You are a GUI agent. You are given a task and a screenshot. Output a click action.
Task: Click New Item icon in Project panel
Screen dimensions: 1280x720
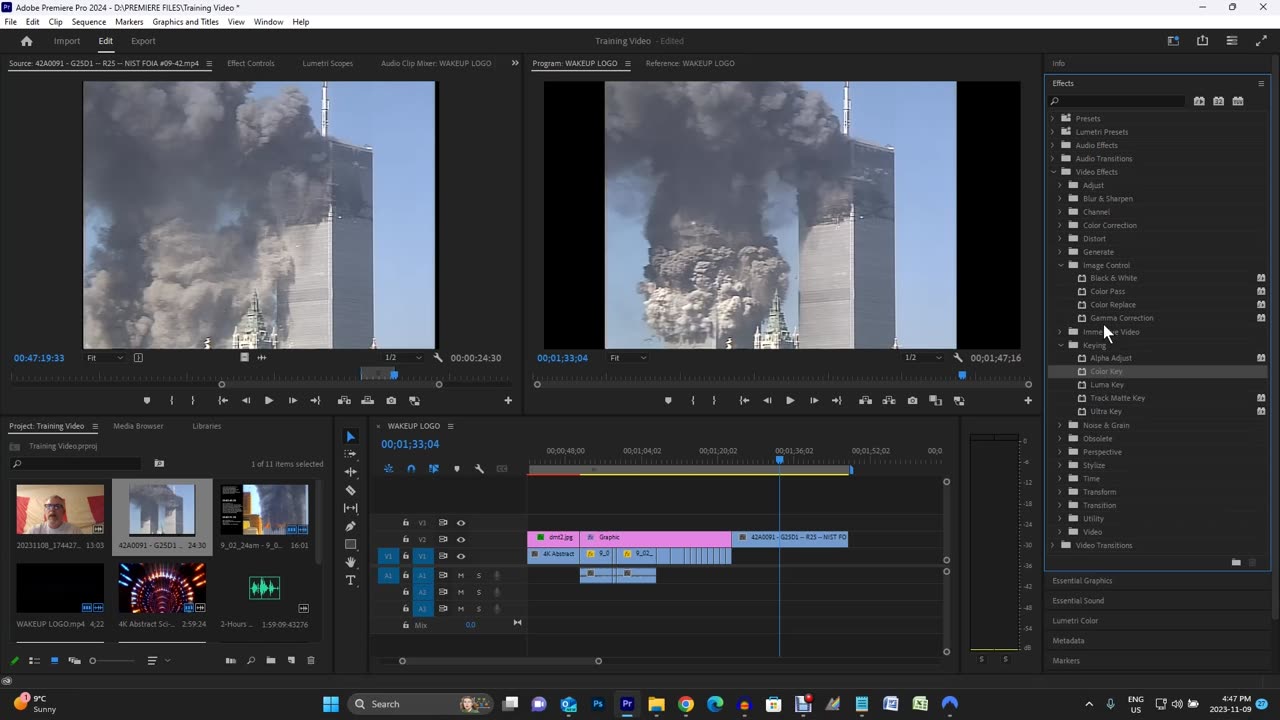(x=291, y=660)
